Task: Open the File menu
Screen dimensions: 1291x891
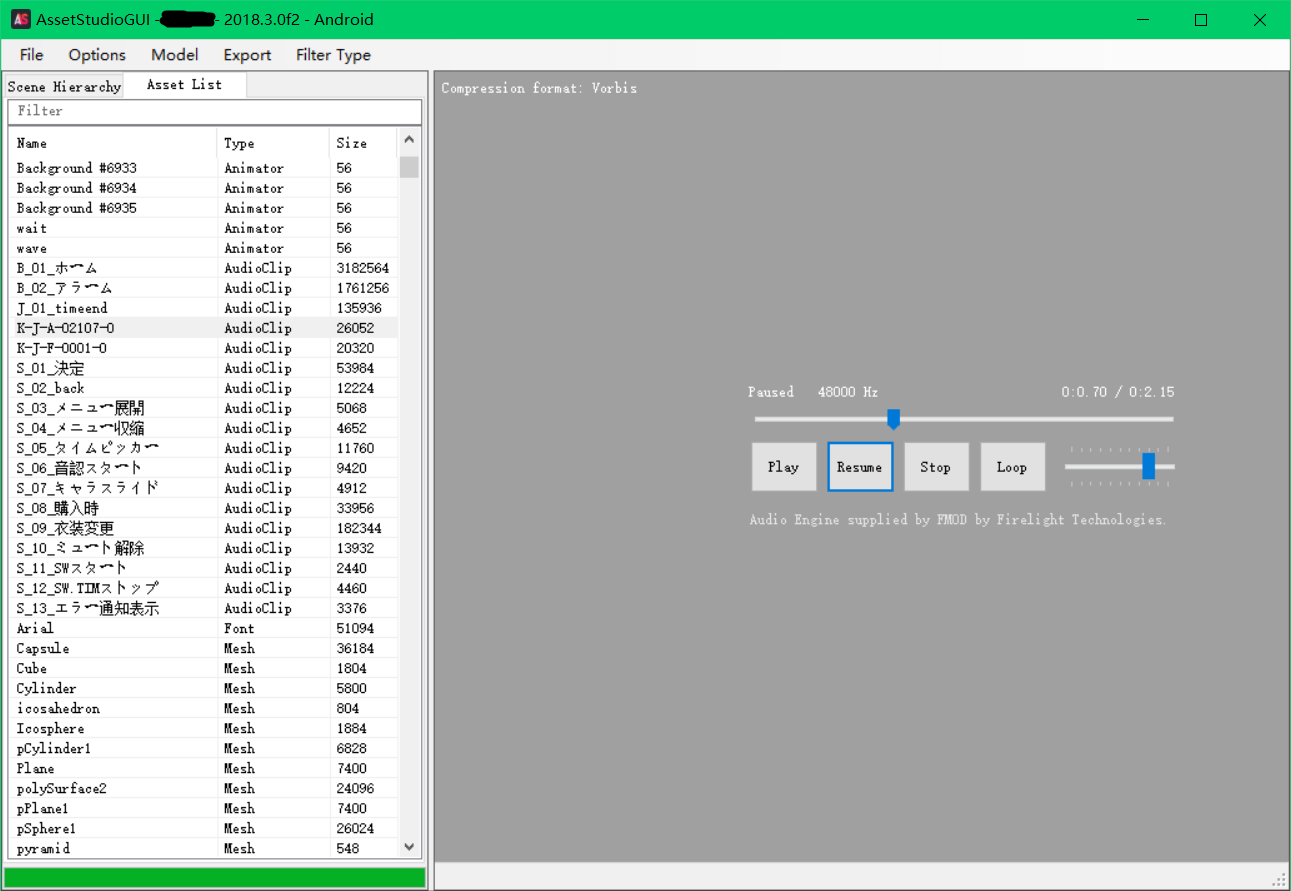Action: point(32,55)
